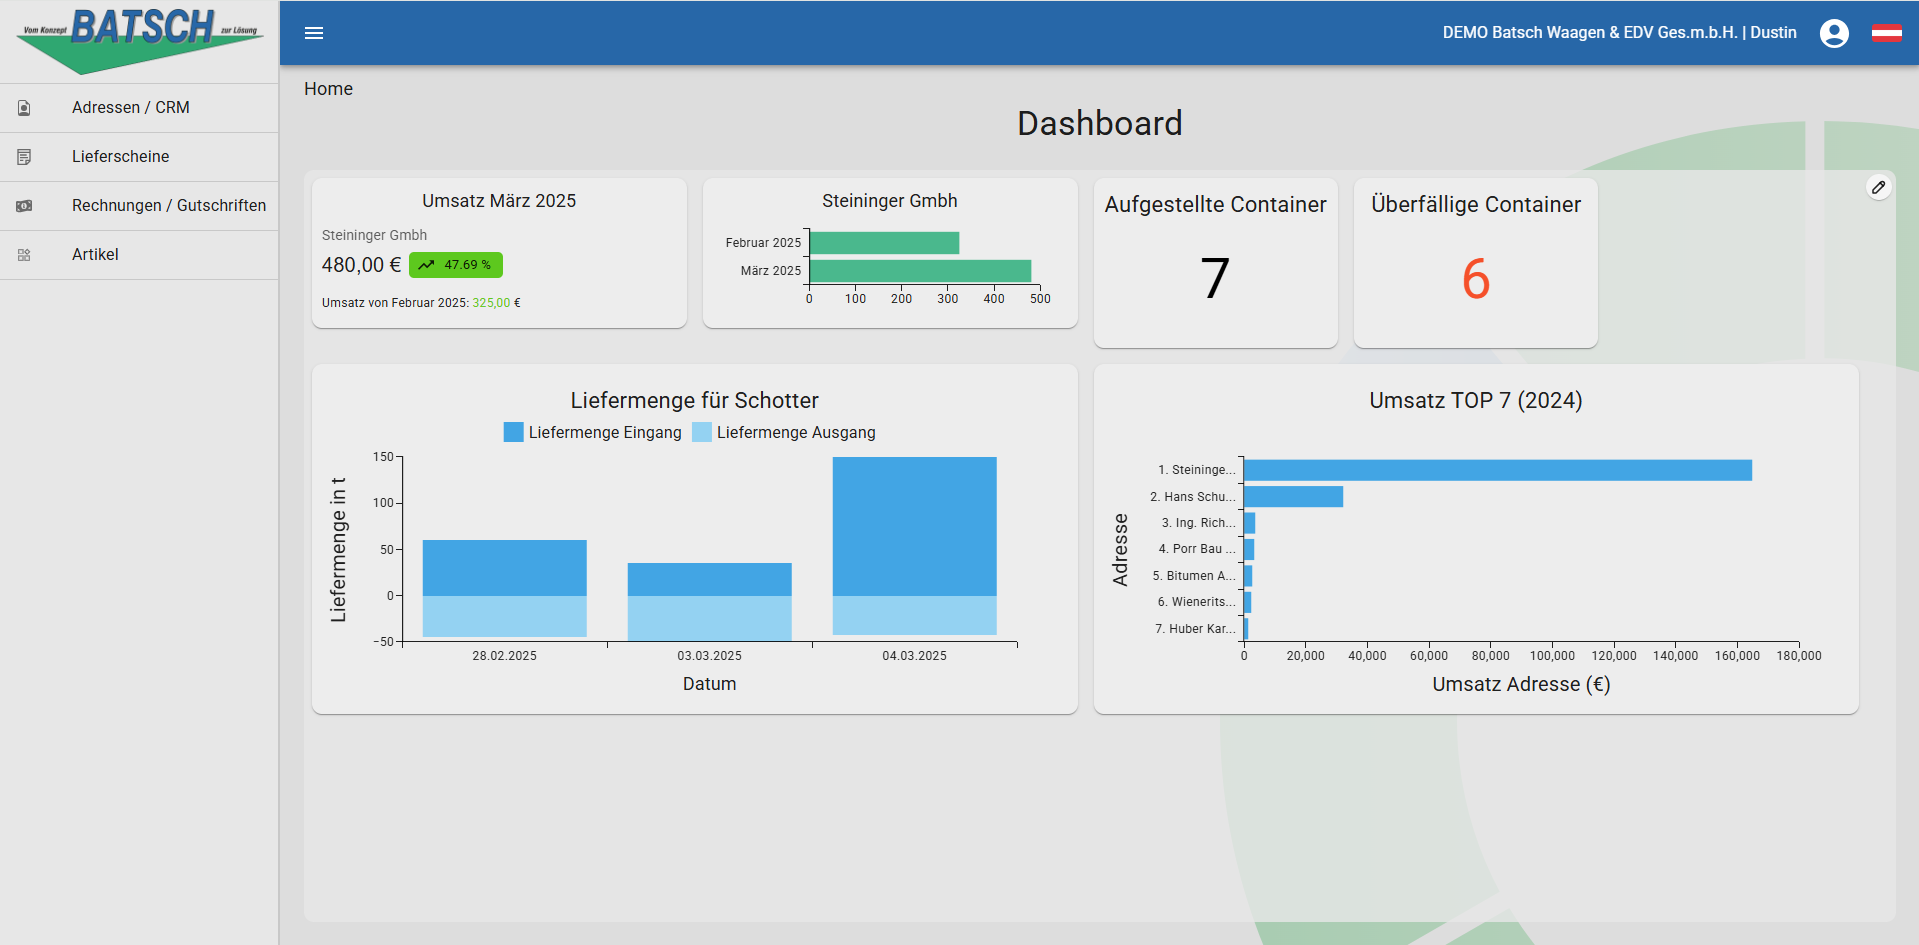This screenshot has height=945, width=1919.
Task: Click the 04.03.2025 Eingang bar
Action: click(x=914, y=526)
